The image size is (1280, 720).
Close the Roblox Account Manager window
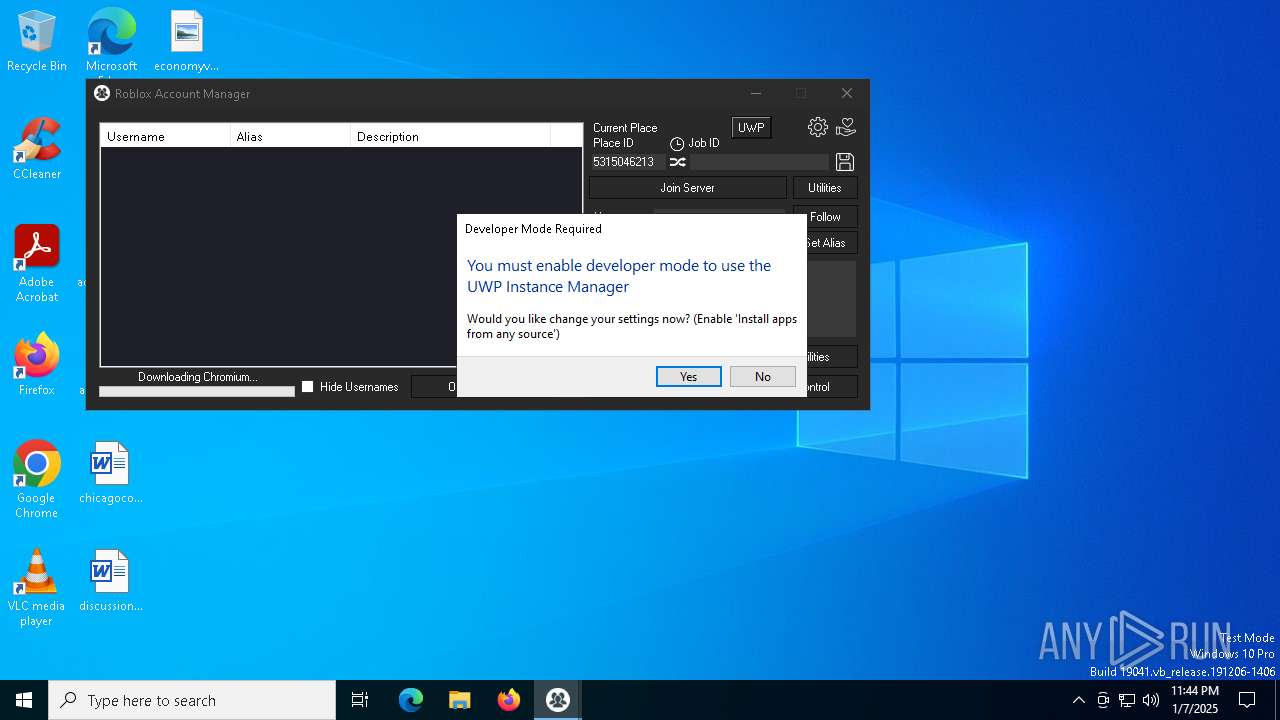847,93
